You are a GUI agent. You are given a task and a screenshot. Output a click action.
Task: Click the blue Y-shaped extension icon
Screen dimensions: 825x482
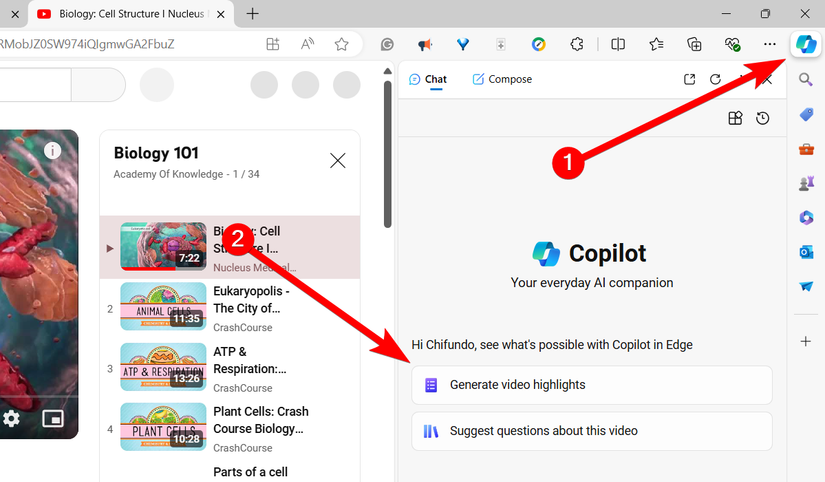463,44
